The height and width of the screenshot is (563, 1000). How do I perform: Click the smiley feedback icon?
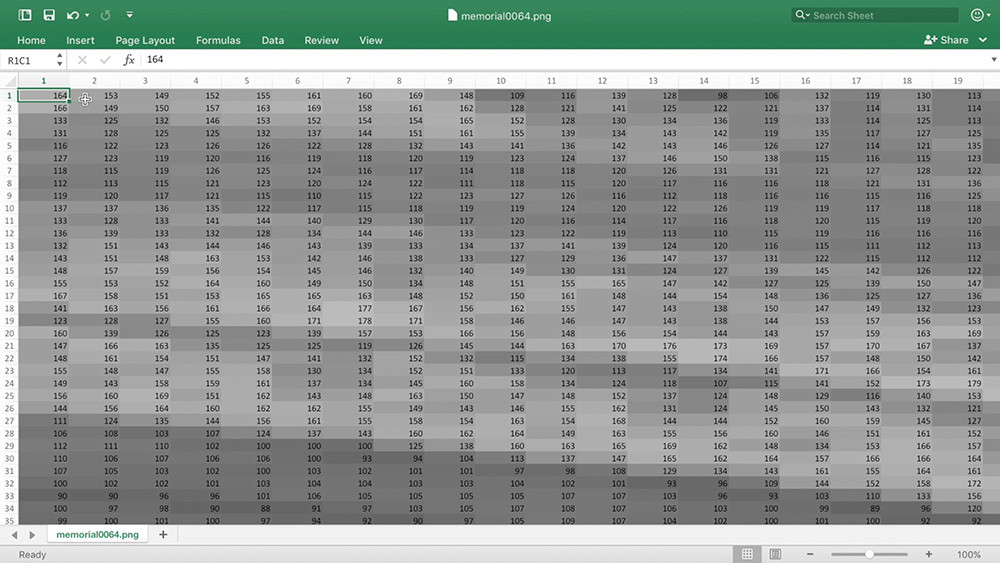[x=977, y=15]
